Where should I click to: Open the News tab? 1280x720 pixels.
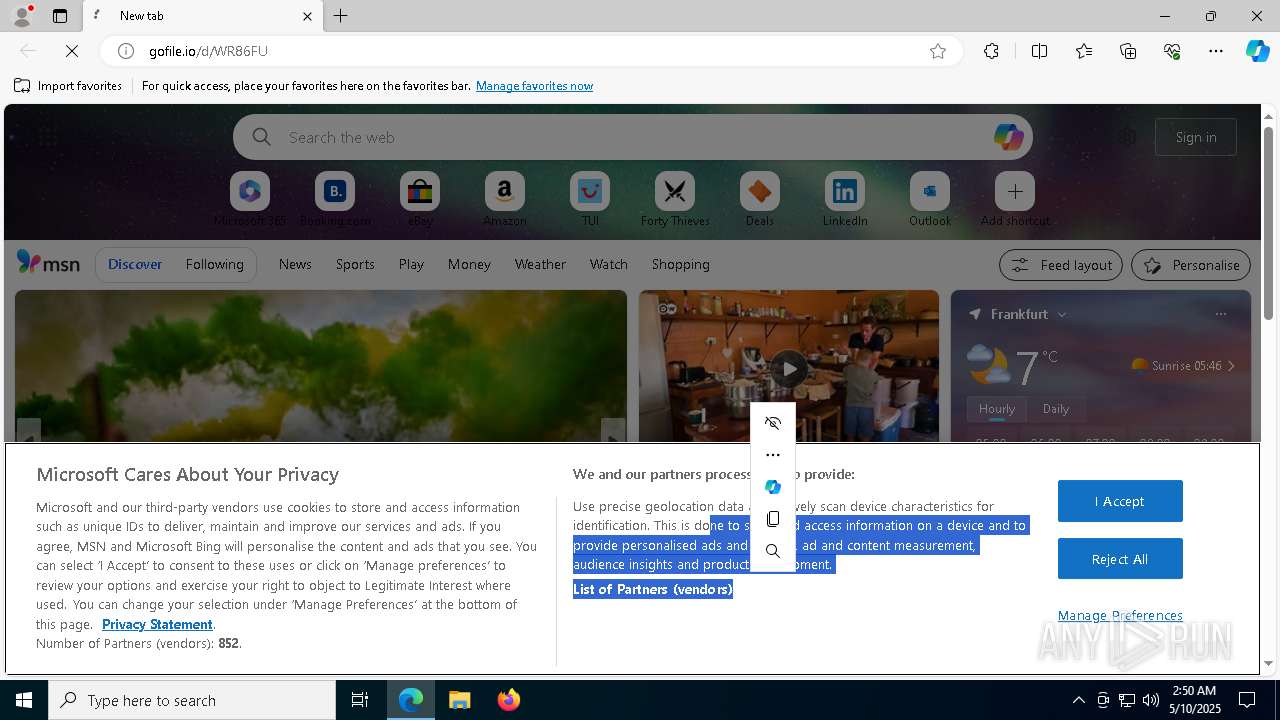(x=295, y=264)
